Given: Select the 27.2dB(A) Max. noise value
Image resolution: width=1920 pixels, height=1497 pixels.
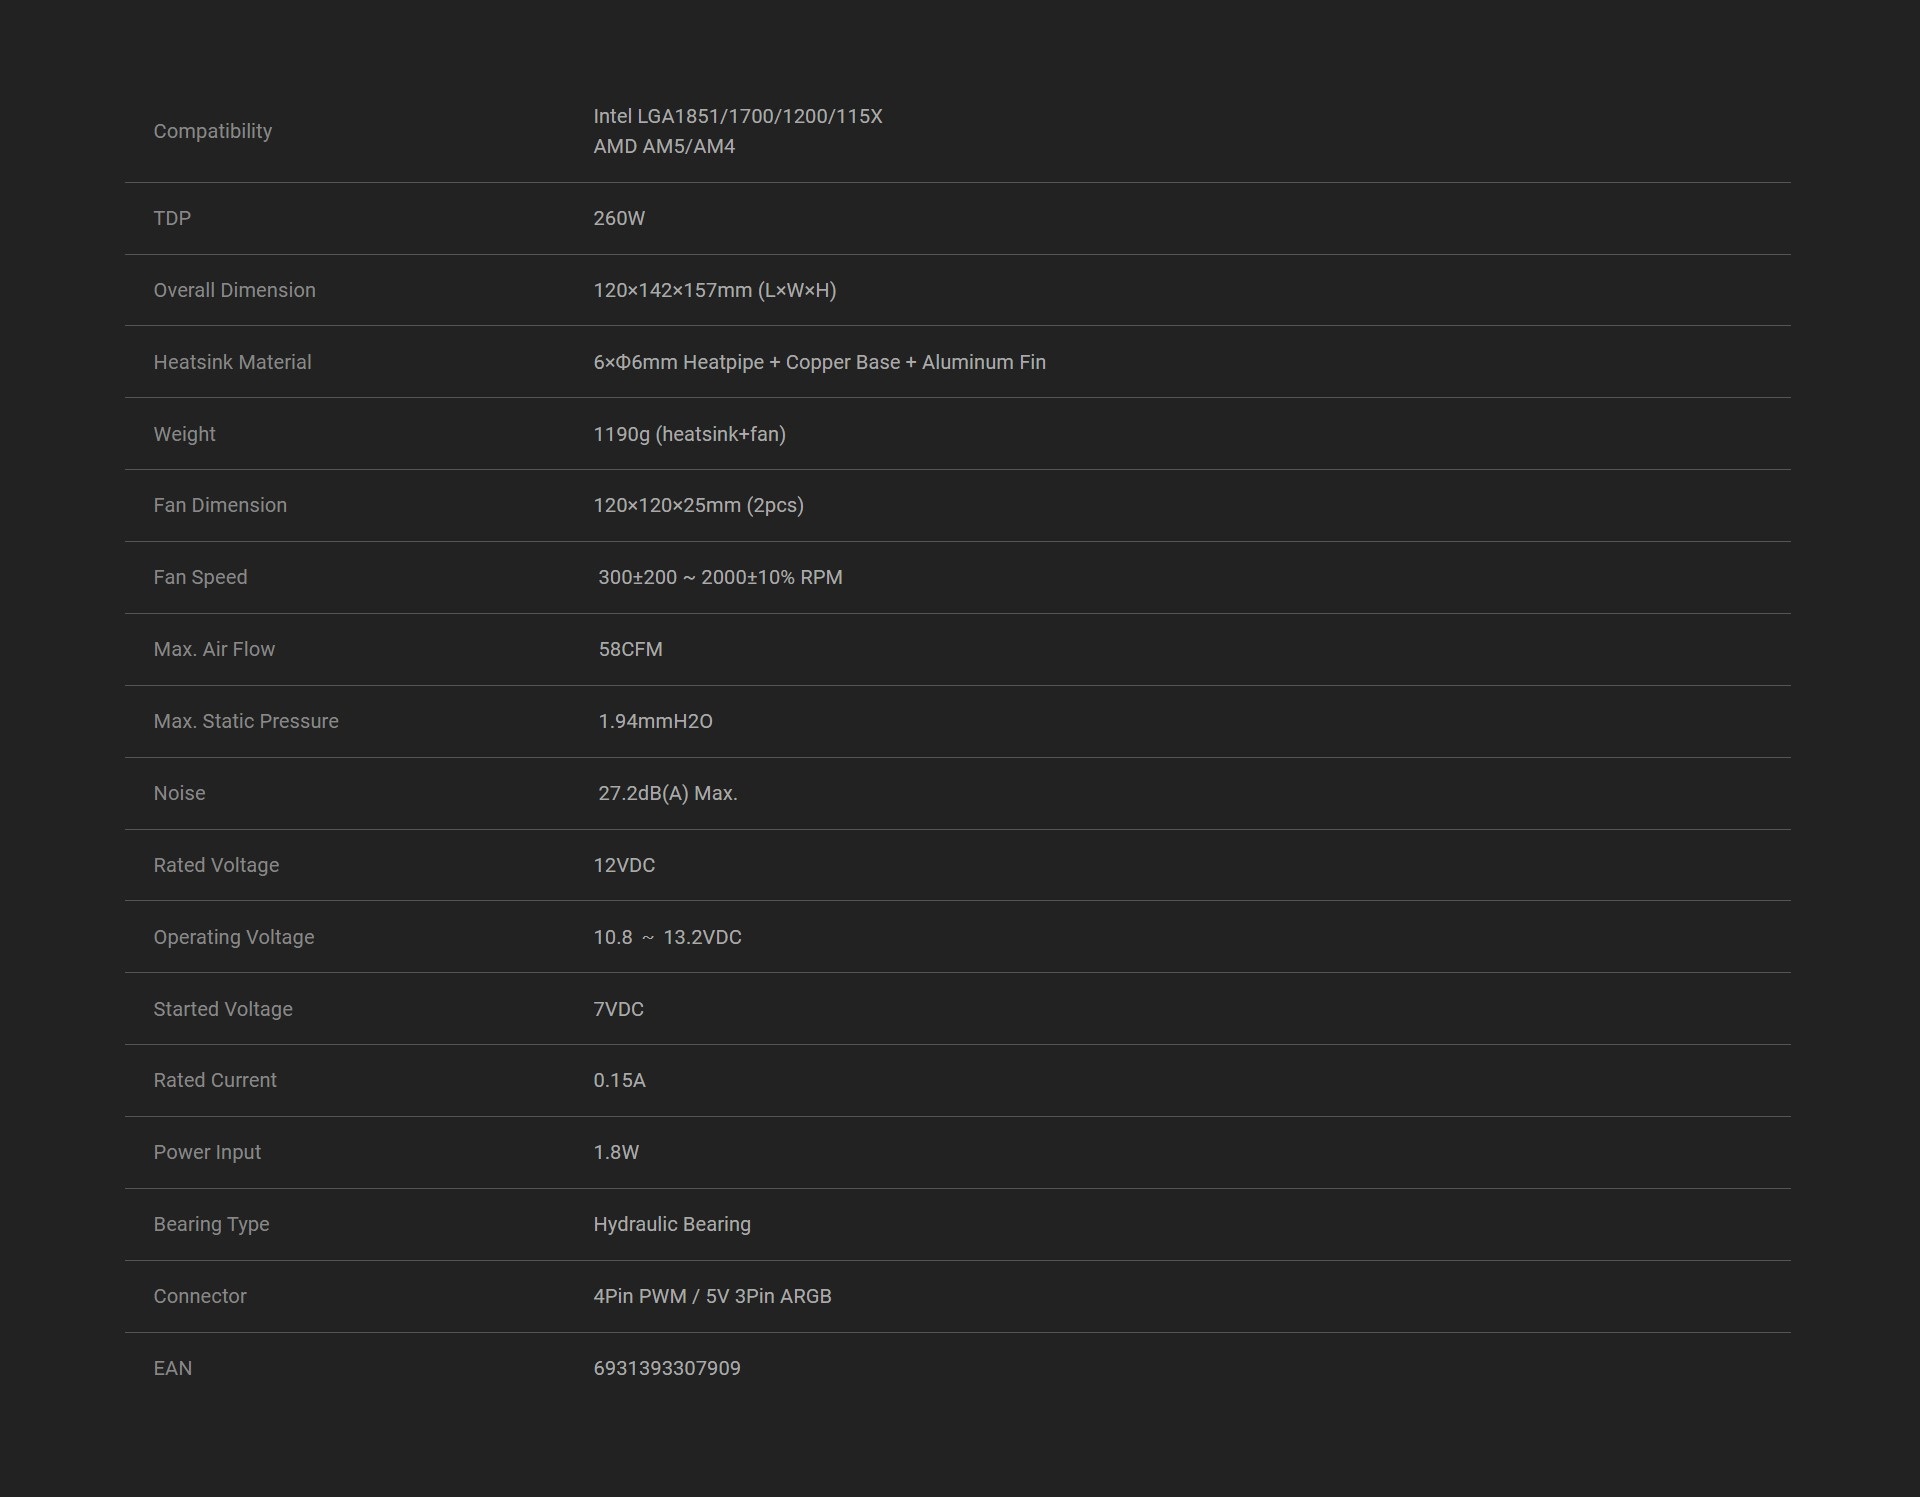Looking at the screenshot, I should 667,793.
